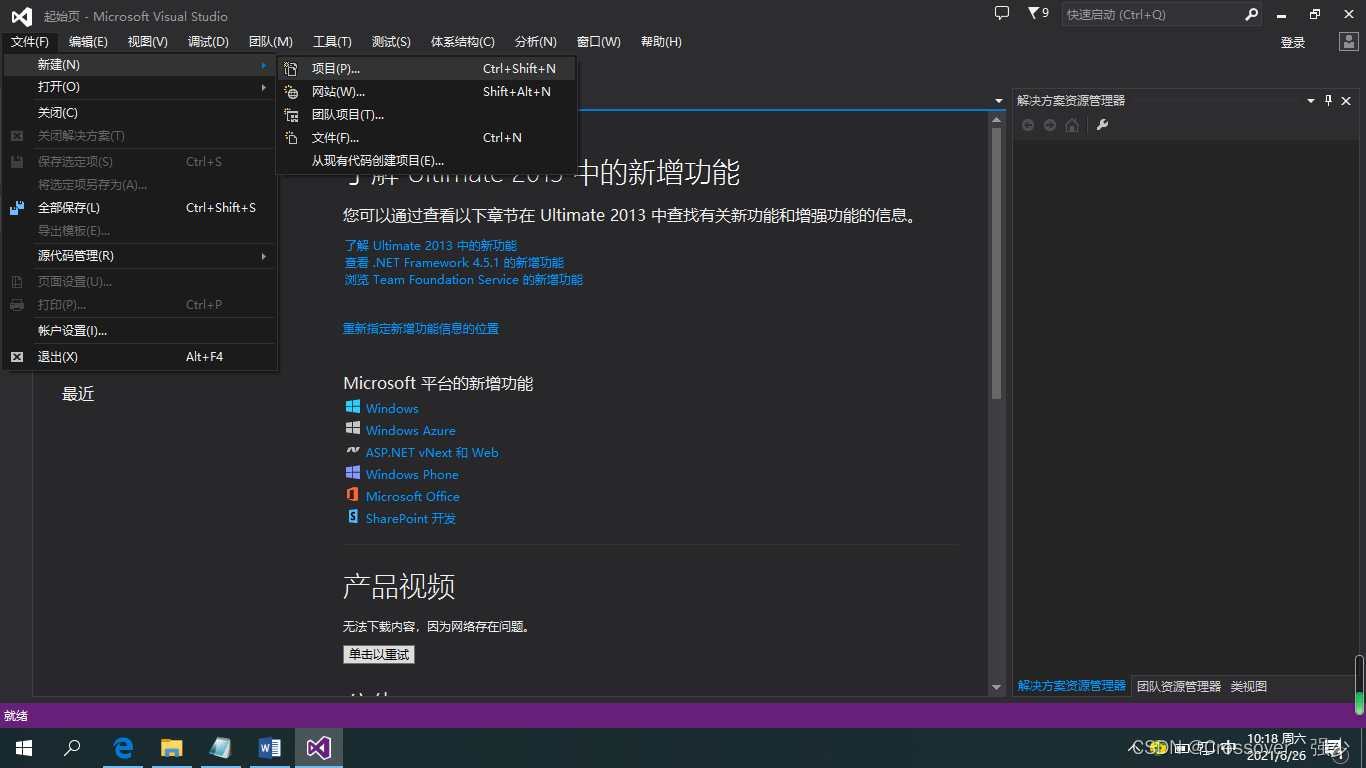
Task: Select 全部保存(L) menu item
Action: click(x=140, y=208)
